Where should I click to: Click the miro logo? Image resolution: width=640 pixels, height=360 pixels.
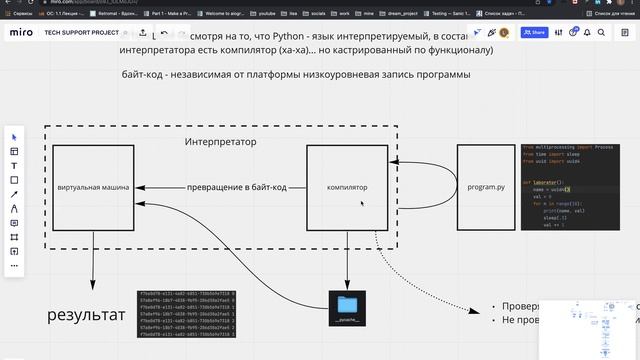[21, 32]
